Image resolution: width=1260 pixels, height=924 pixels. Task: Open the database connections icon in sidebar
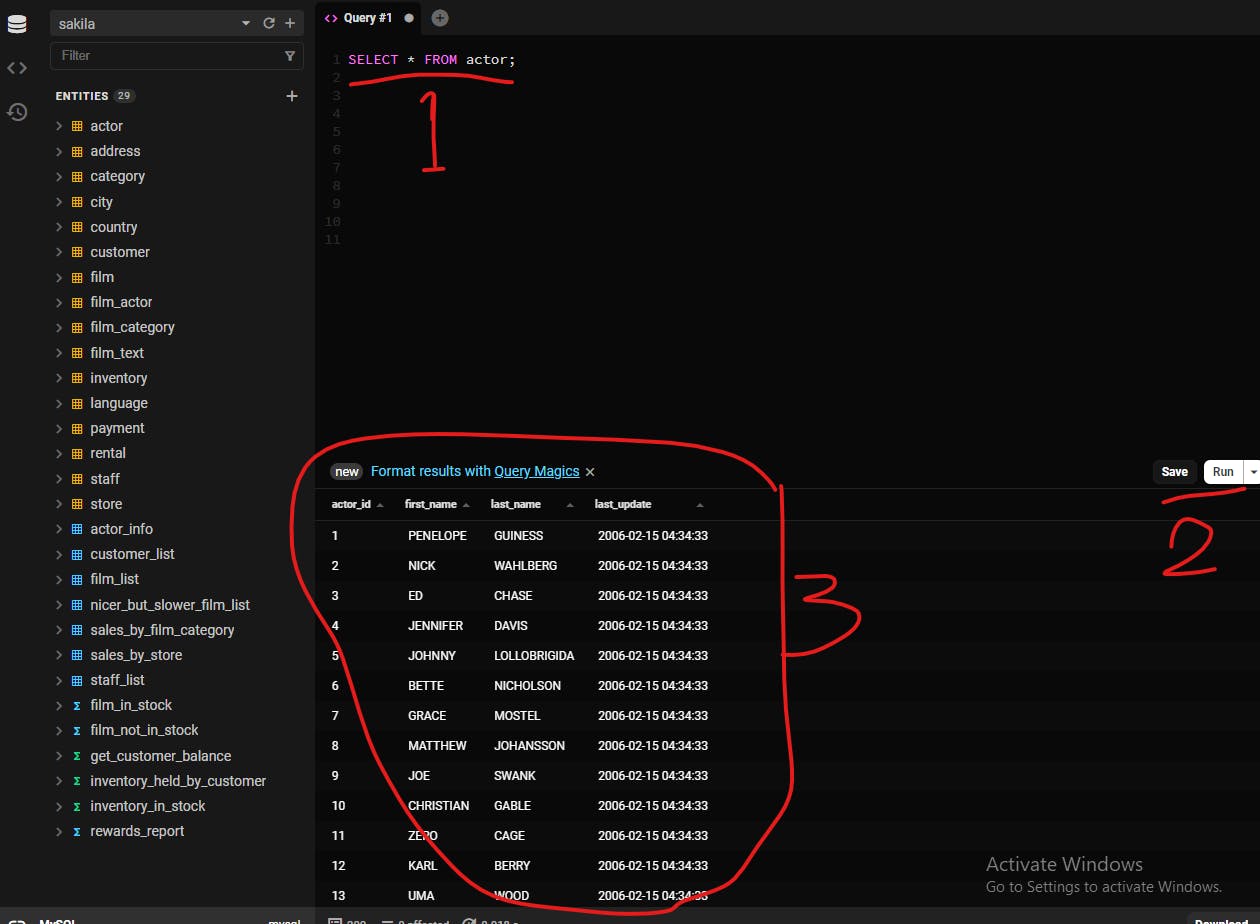pyautogui.click(x=17, y=24)
